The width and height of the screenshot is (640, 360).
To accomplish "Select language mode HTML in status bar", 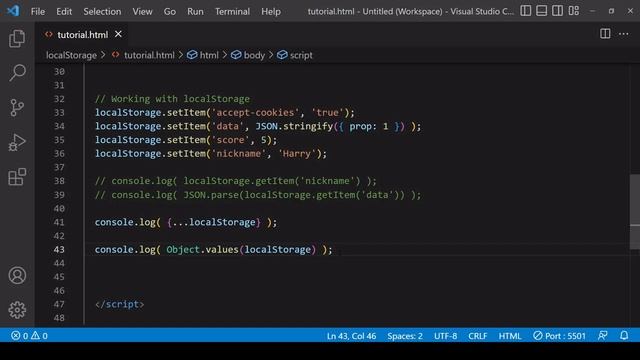I will point(510,336).
